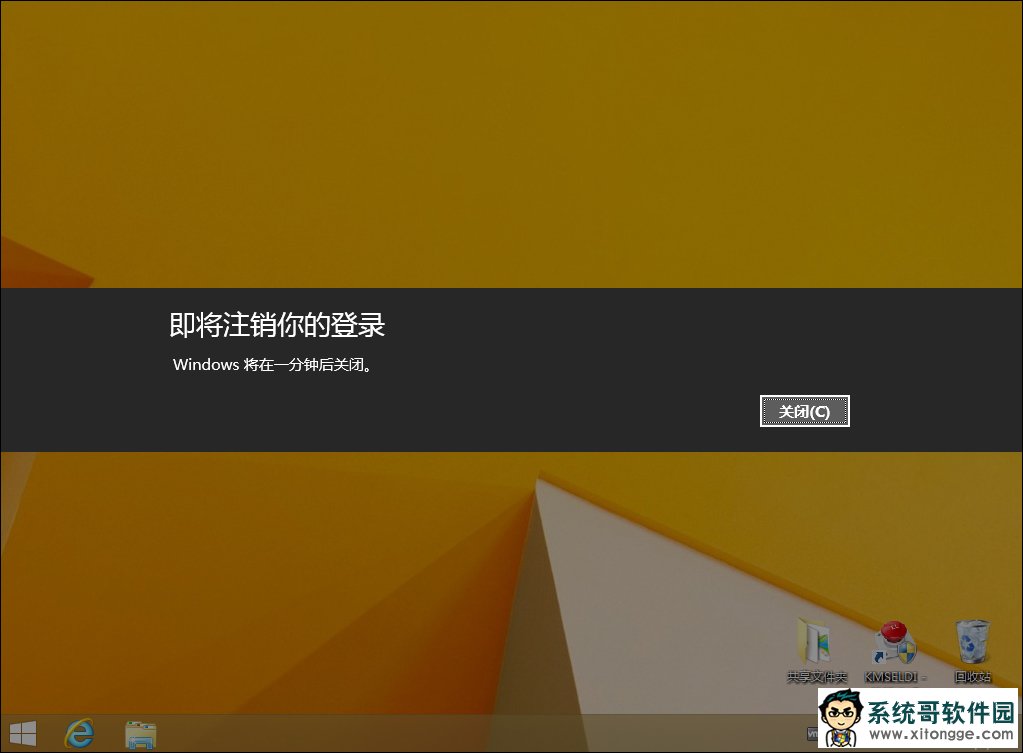Open File Explorer from the taskbar

click(140, 735)
